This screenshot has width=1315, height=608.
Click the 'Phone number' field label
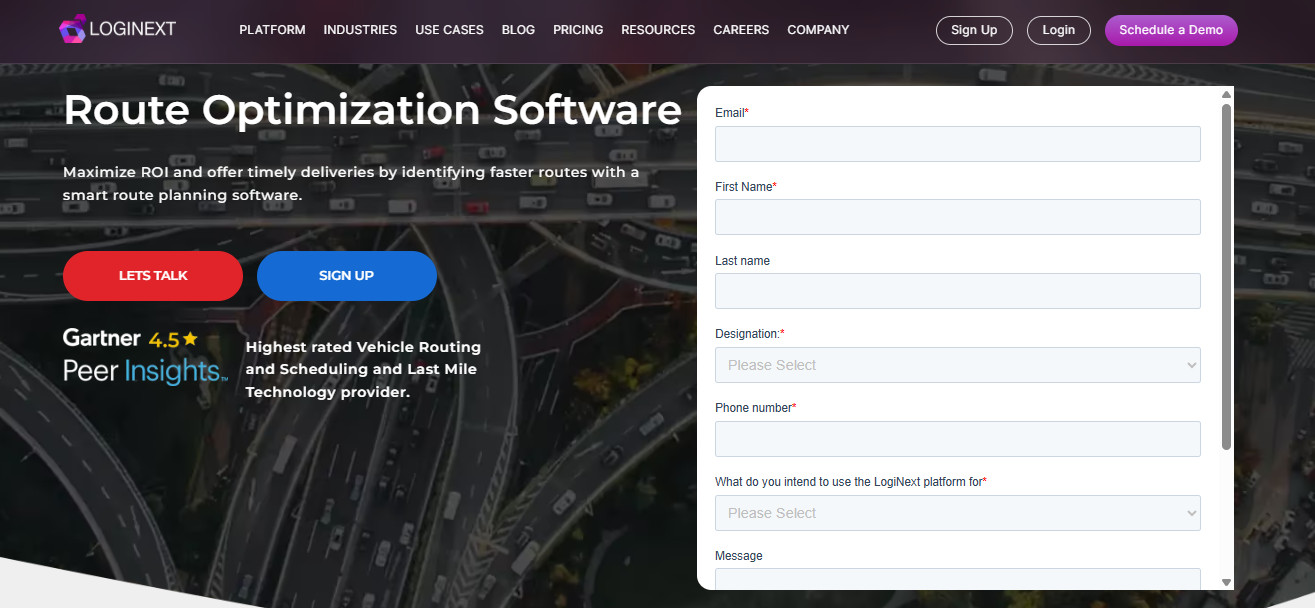[756, 408]
